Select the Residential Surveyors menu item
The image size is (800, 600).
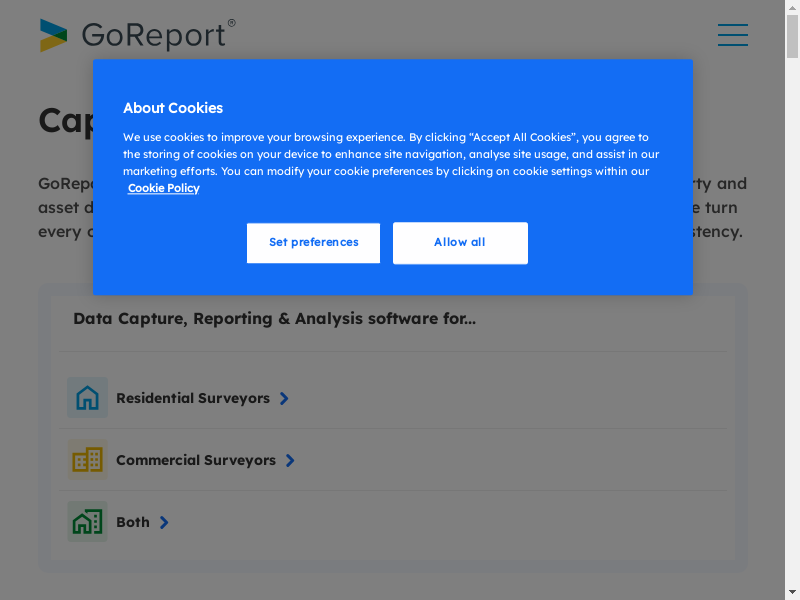193,398
